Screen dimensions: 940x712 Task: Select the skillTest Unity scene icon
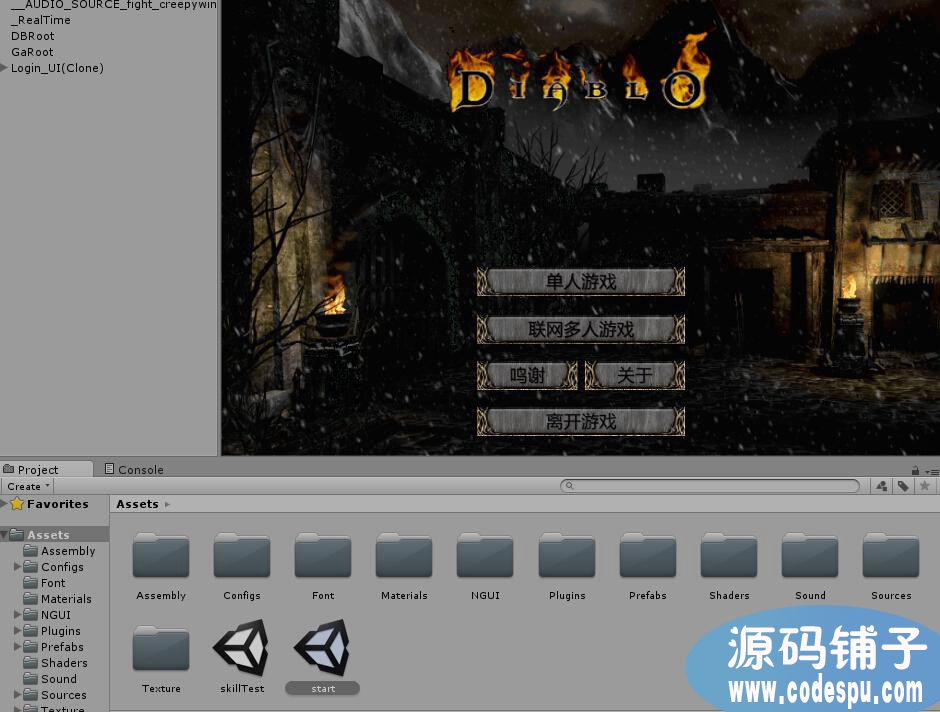tap(242, 648)
